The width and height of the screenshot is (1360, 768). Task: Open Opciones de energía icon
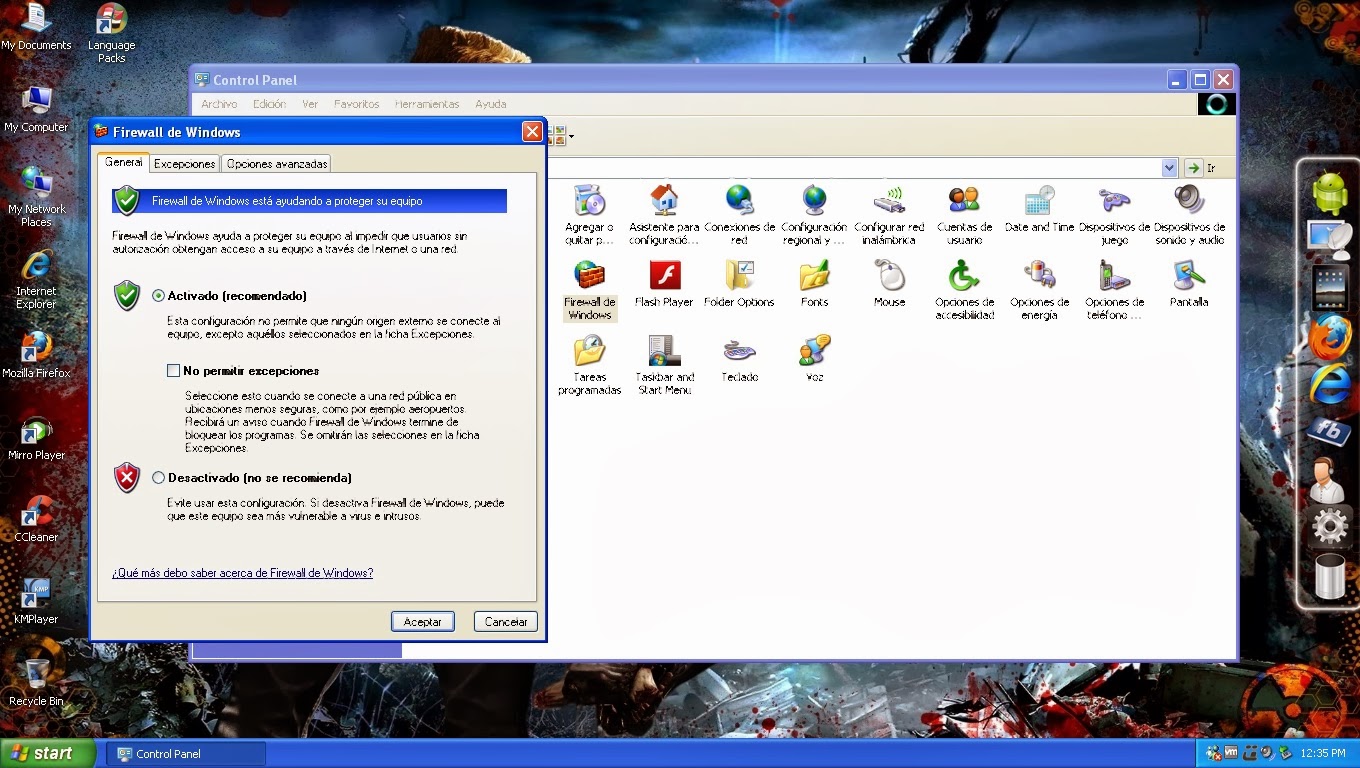coord(1040,290)
